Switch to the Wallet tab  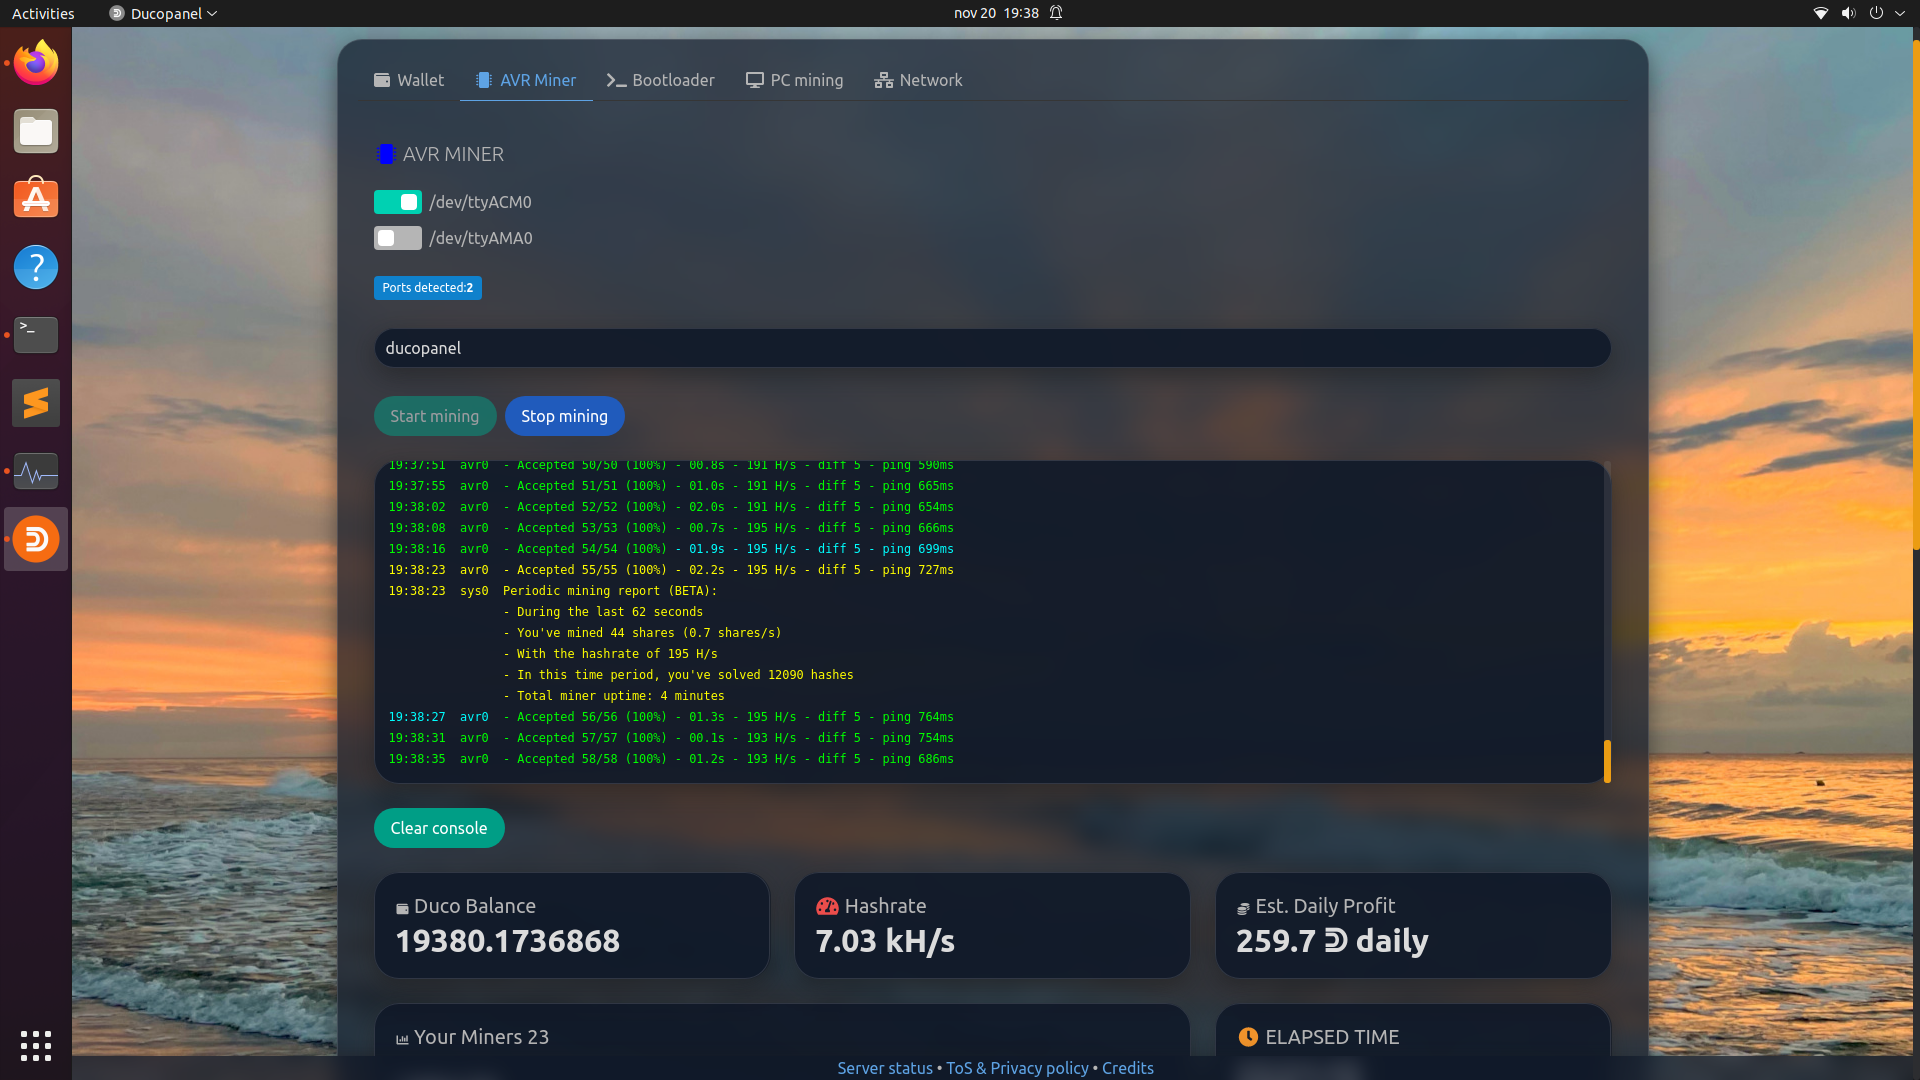point(409,80)
